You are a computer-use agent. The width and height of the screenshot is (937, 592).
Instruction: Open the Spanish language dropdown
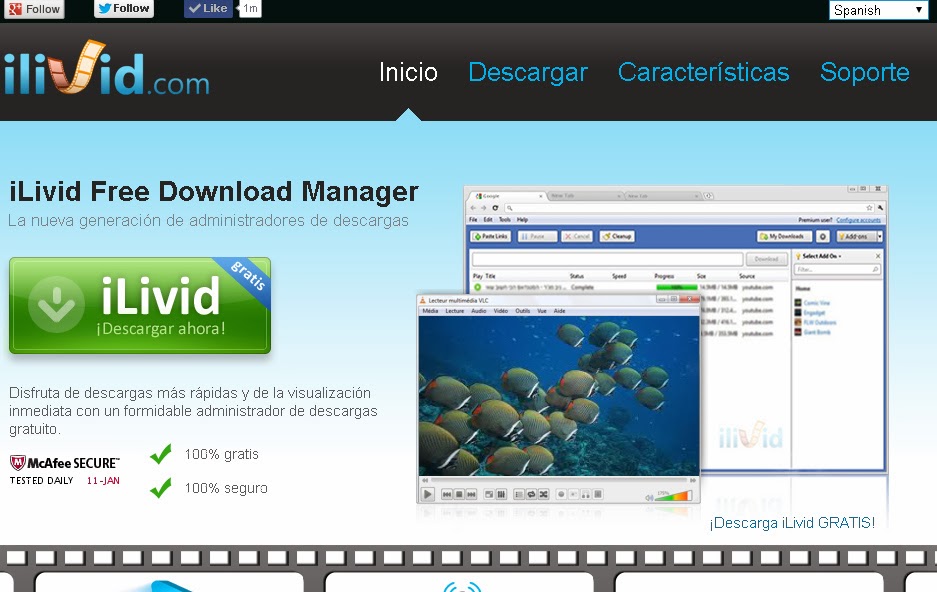[x=878, y=10]
